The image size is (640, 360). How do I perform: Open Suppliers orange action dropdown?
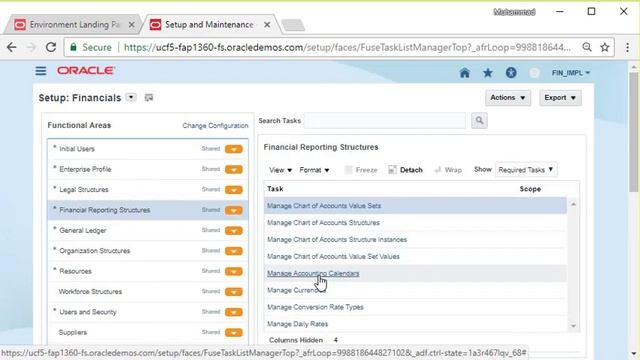tap(233, 333)
